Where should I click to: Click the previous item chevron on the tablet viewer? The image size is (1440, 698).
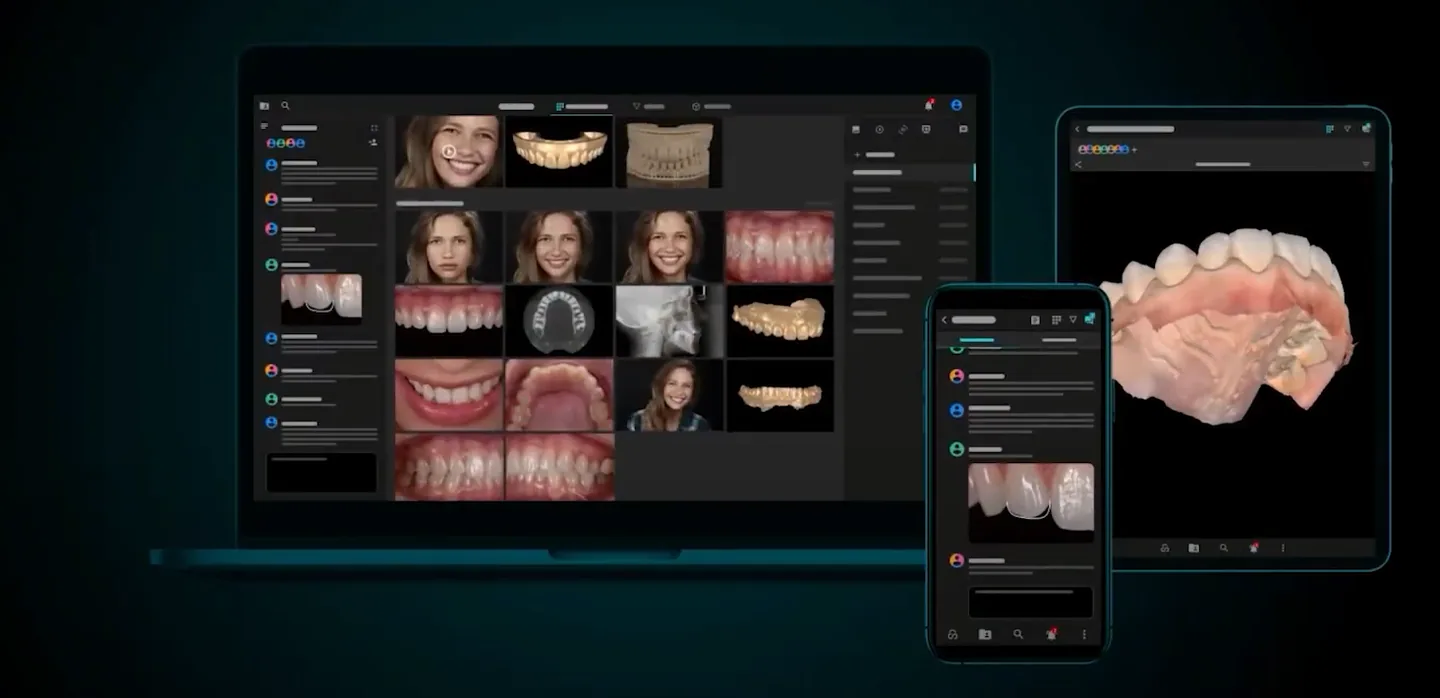pyautogui.click(x=1078, y=164)
